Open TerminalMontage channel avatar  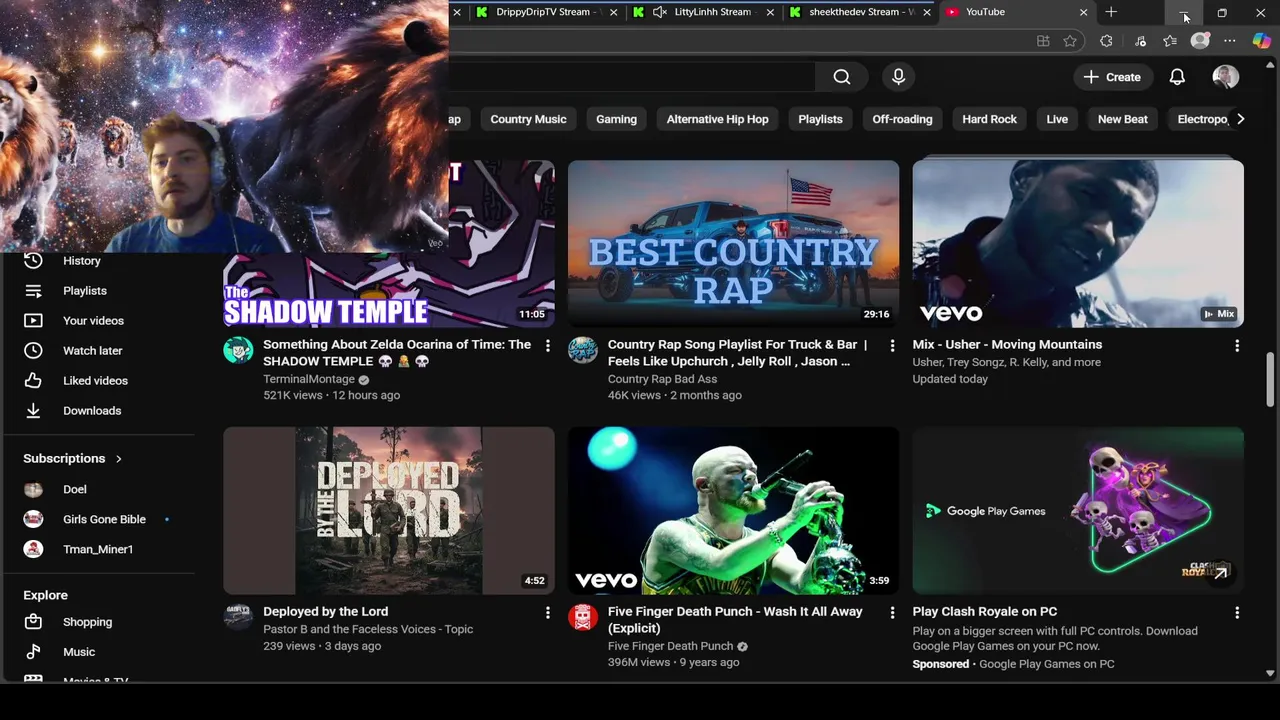pyautogui.click(x=238, y=350)
